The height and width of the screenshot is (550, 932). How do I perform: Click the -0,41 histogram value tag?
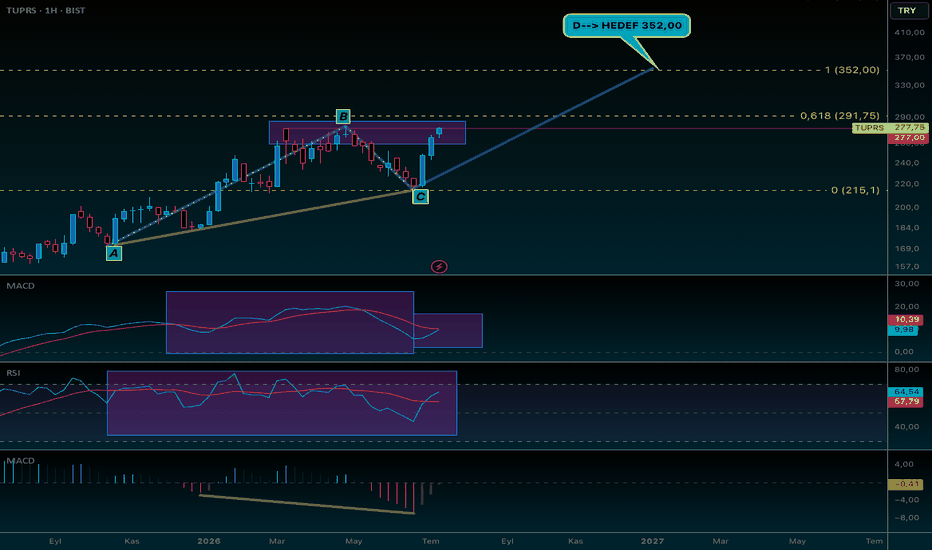pos(906,485)
